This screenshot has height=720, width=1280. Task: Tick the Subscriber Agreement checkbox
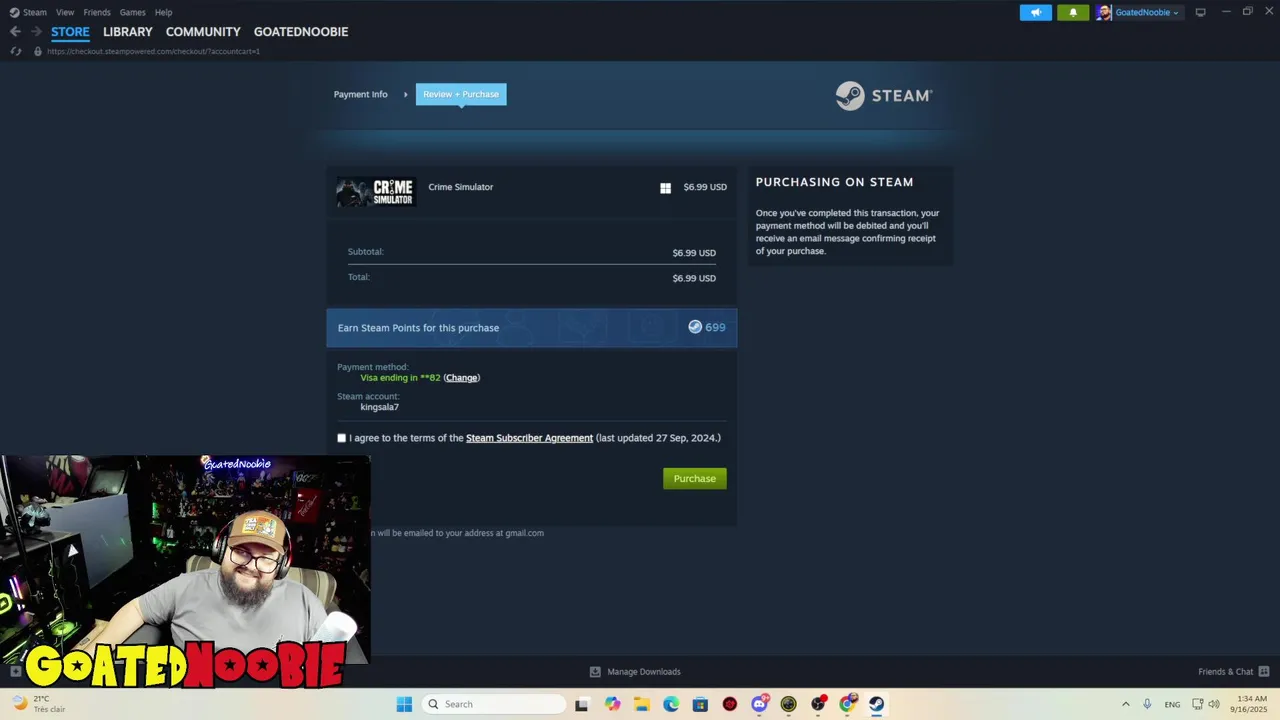(342, 438)
